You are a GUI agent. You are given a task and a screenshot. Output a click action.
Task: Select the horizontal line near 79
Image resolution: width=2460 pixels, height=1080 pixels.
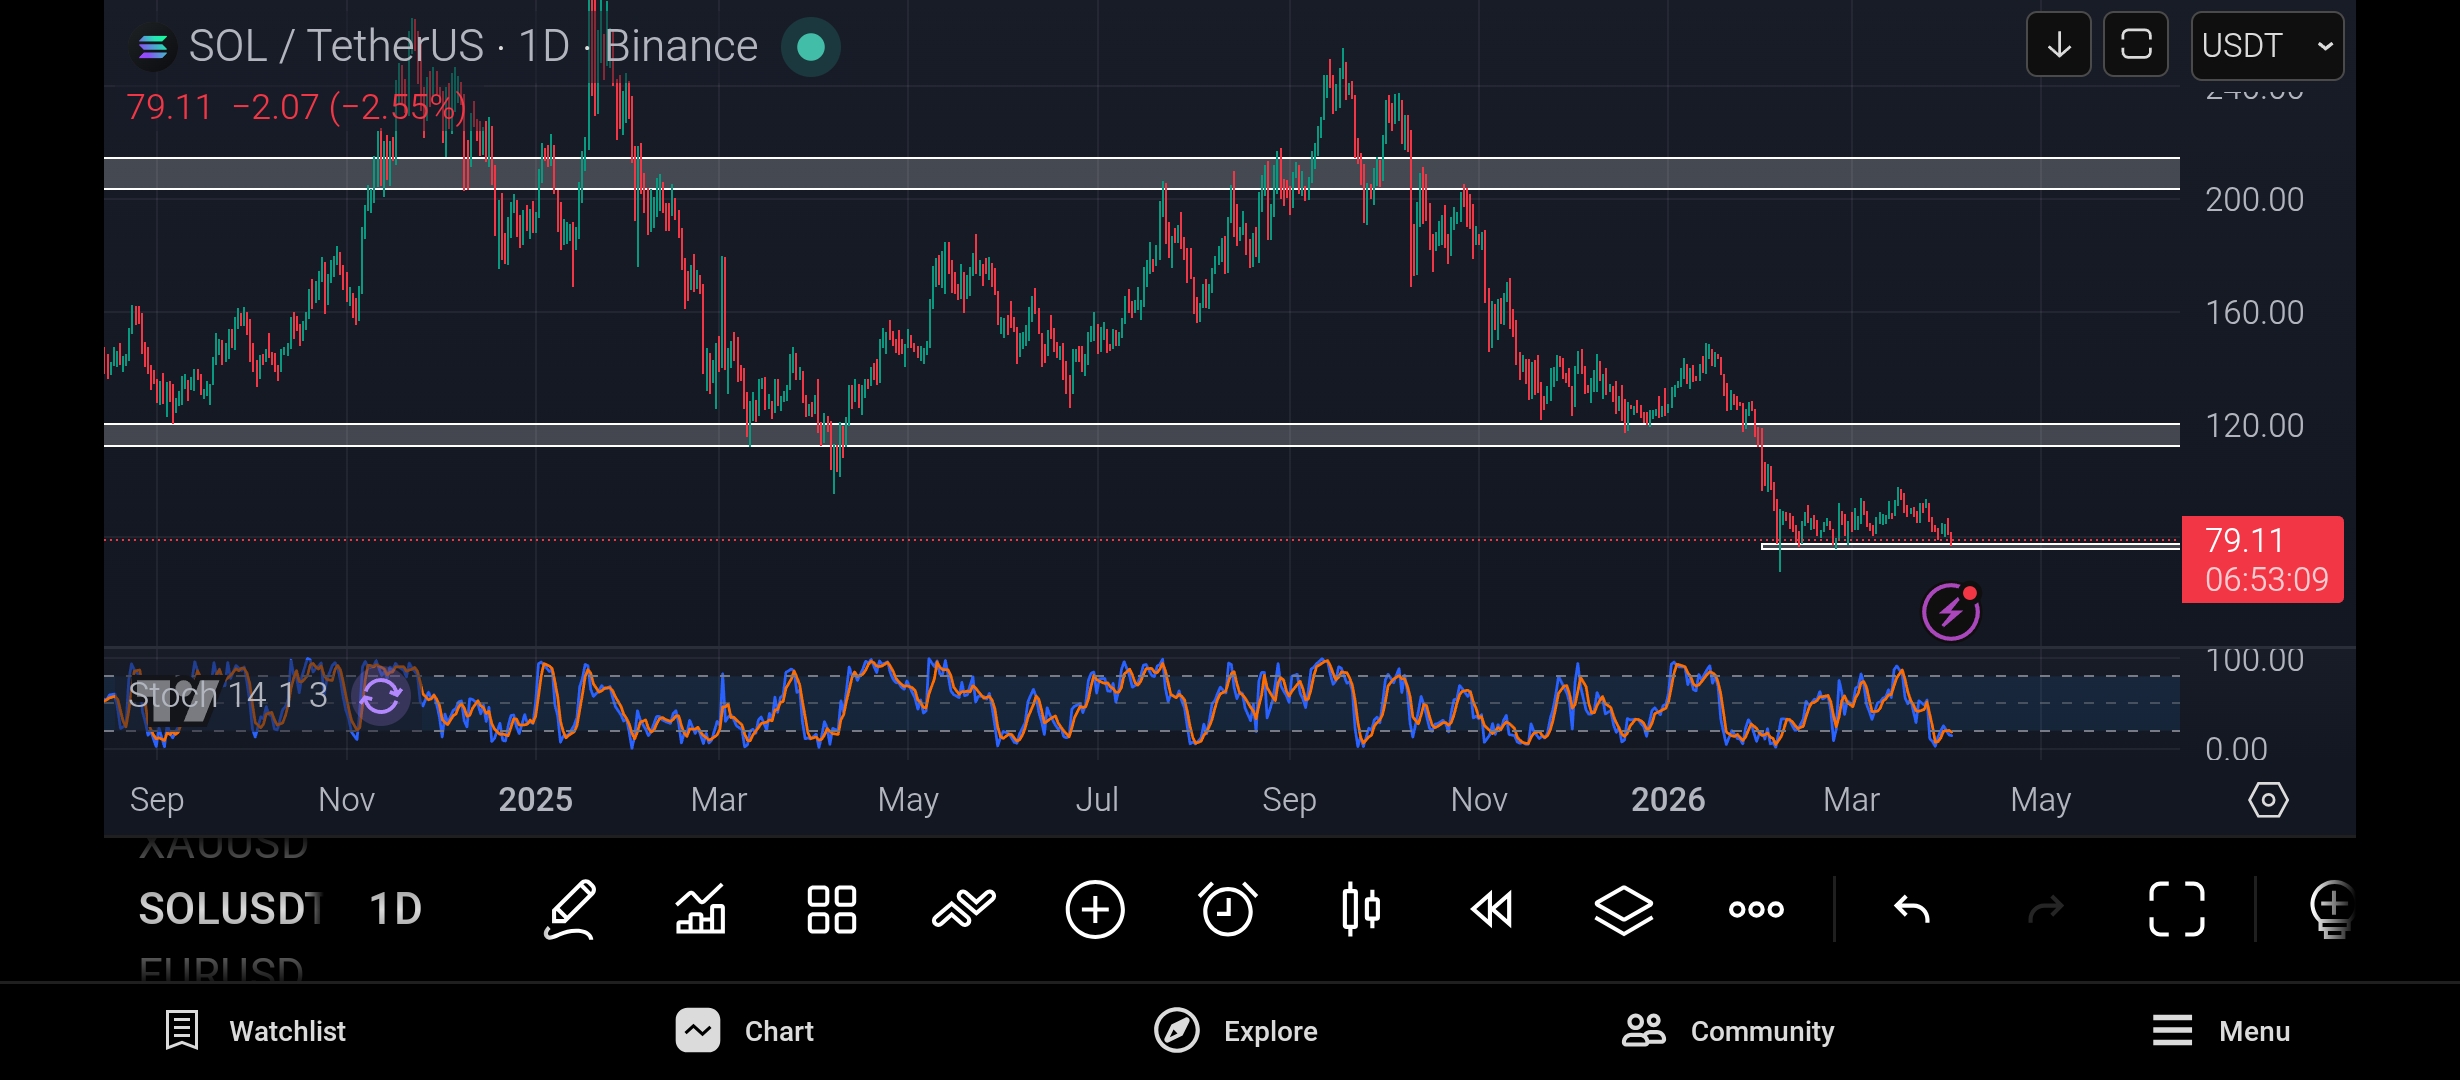(1970, 546)
